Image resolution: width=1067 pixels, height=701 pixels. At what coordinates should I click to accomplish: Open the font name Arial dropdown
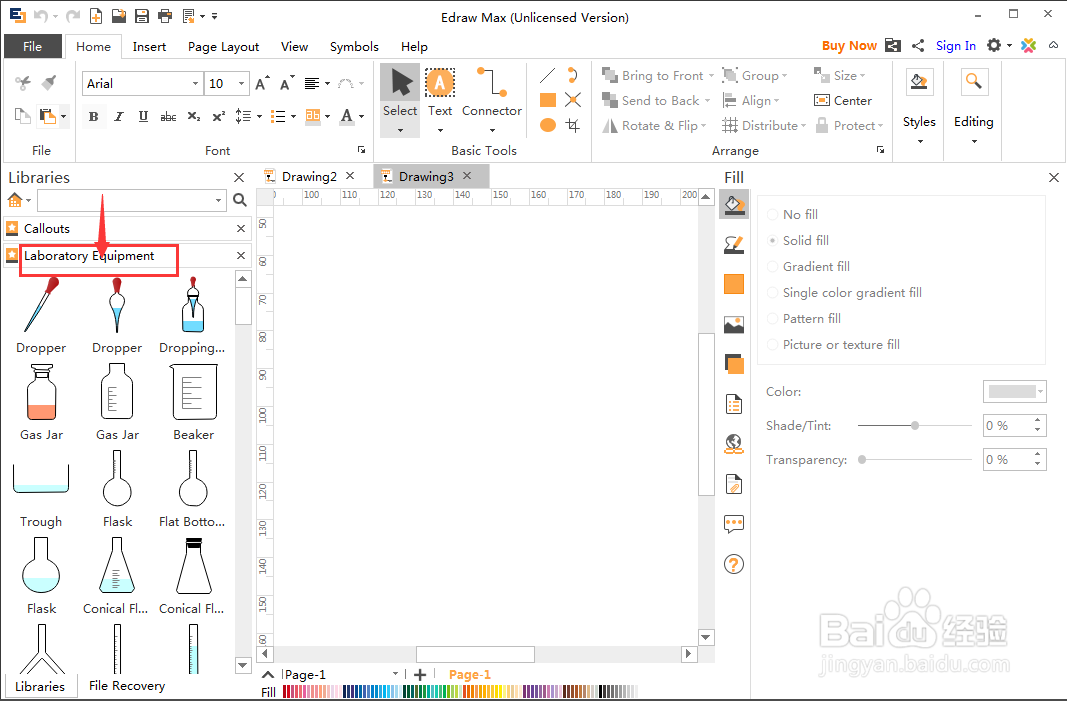[x=195, y=84]
